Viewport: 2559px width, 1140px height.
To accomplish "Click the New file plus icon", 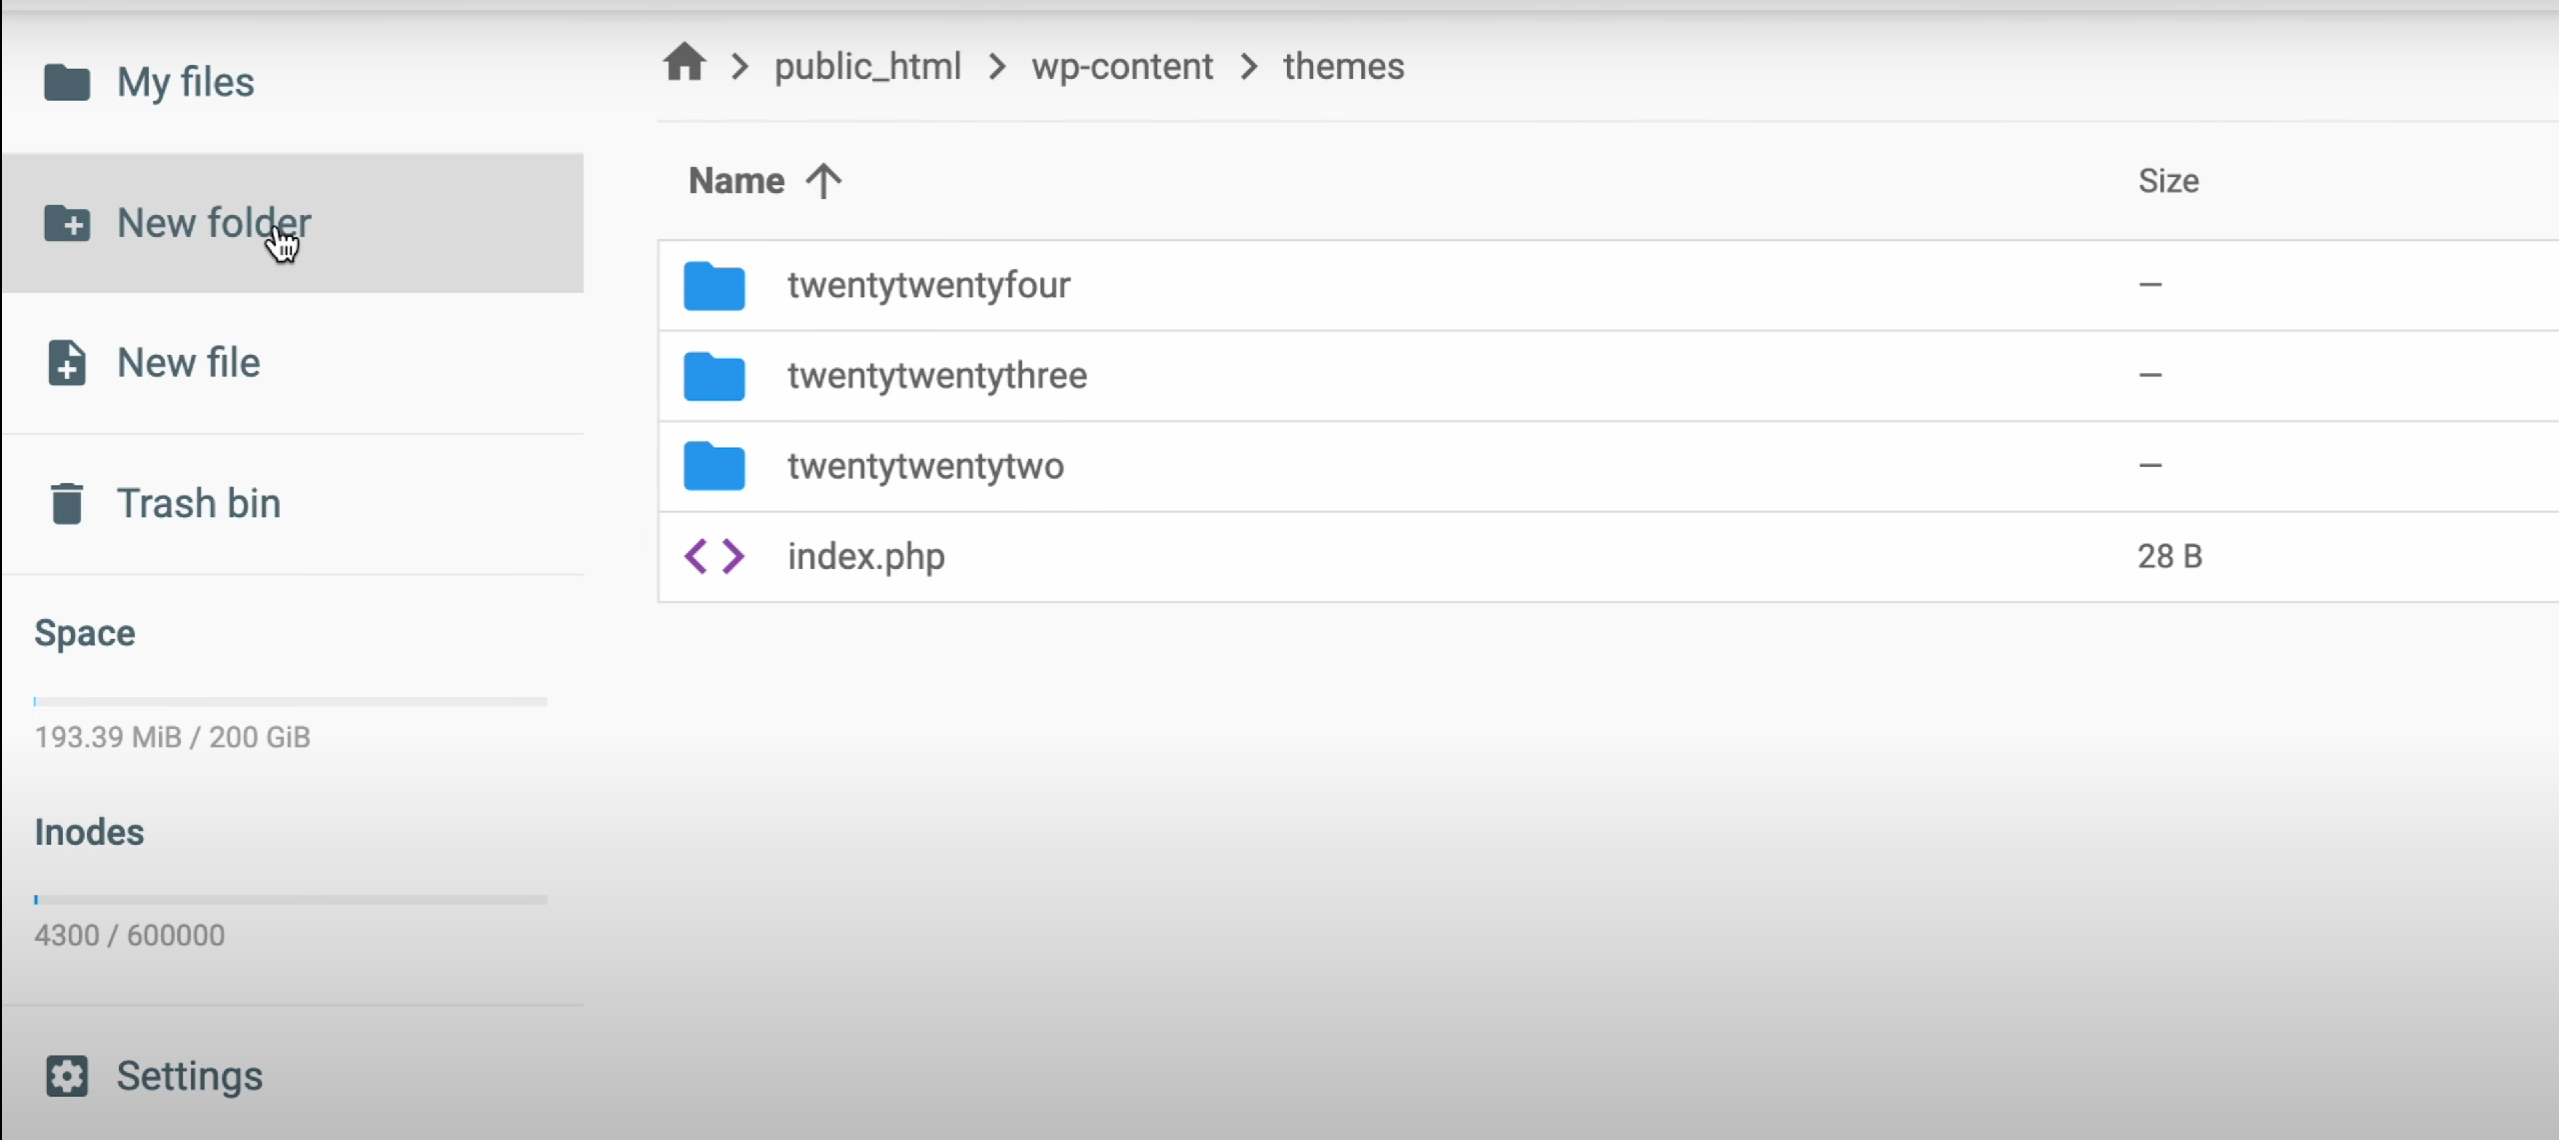I will tap(67, 363).
